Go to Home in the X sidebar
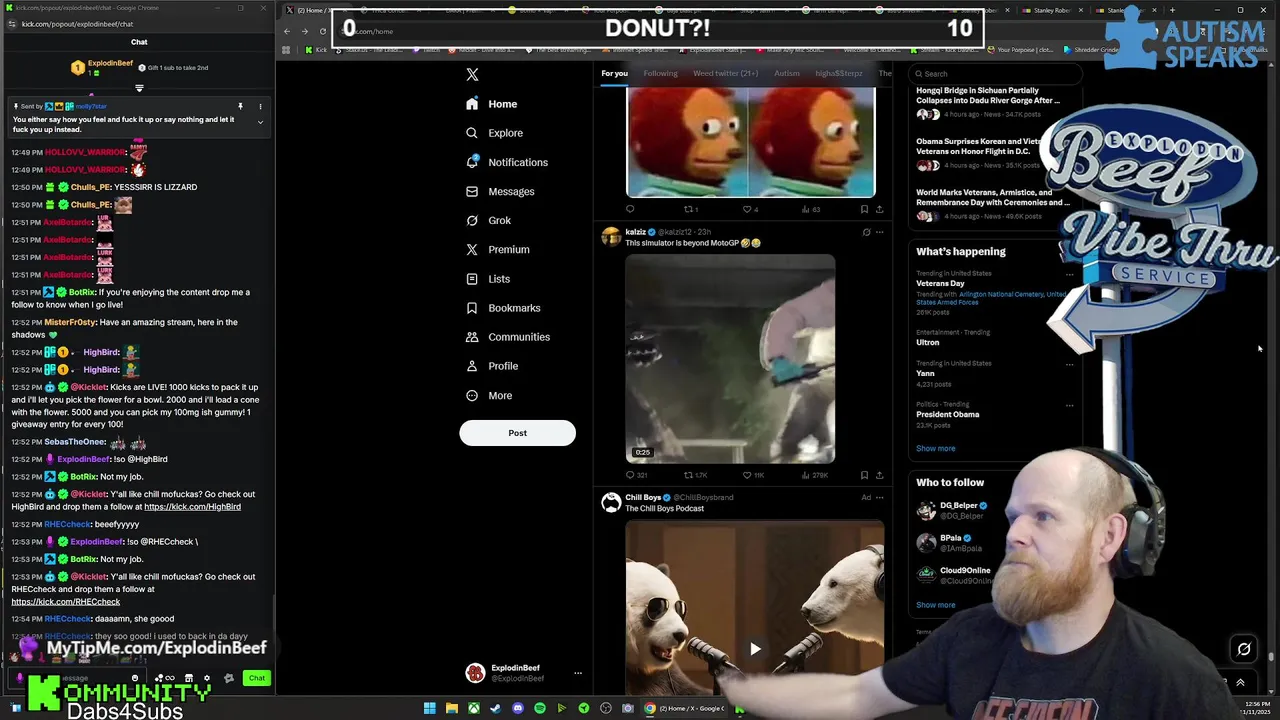 [492, 104]
